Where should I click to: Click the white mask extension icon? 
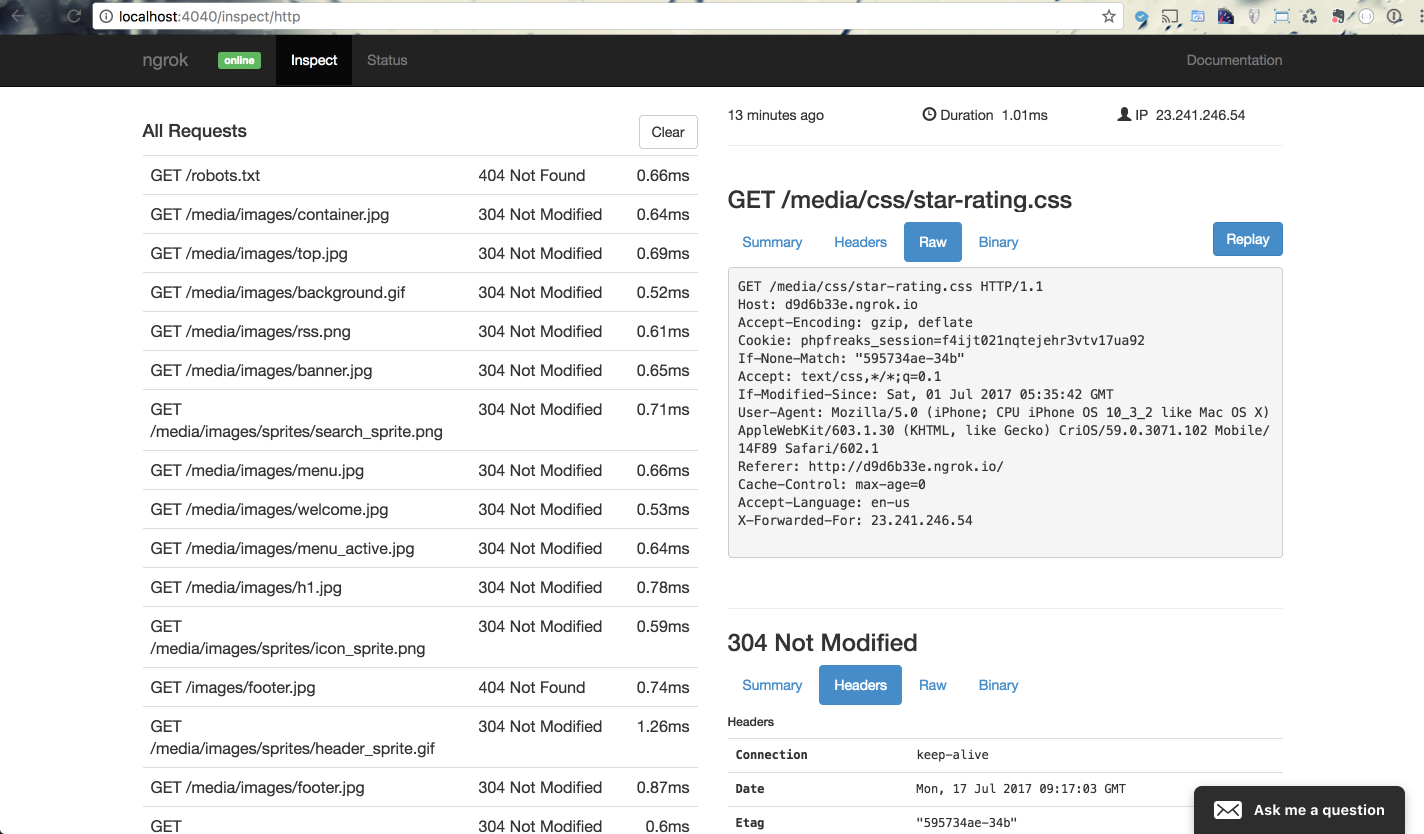tap(1254, 16)
